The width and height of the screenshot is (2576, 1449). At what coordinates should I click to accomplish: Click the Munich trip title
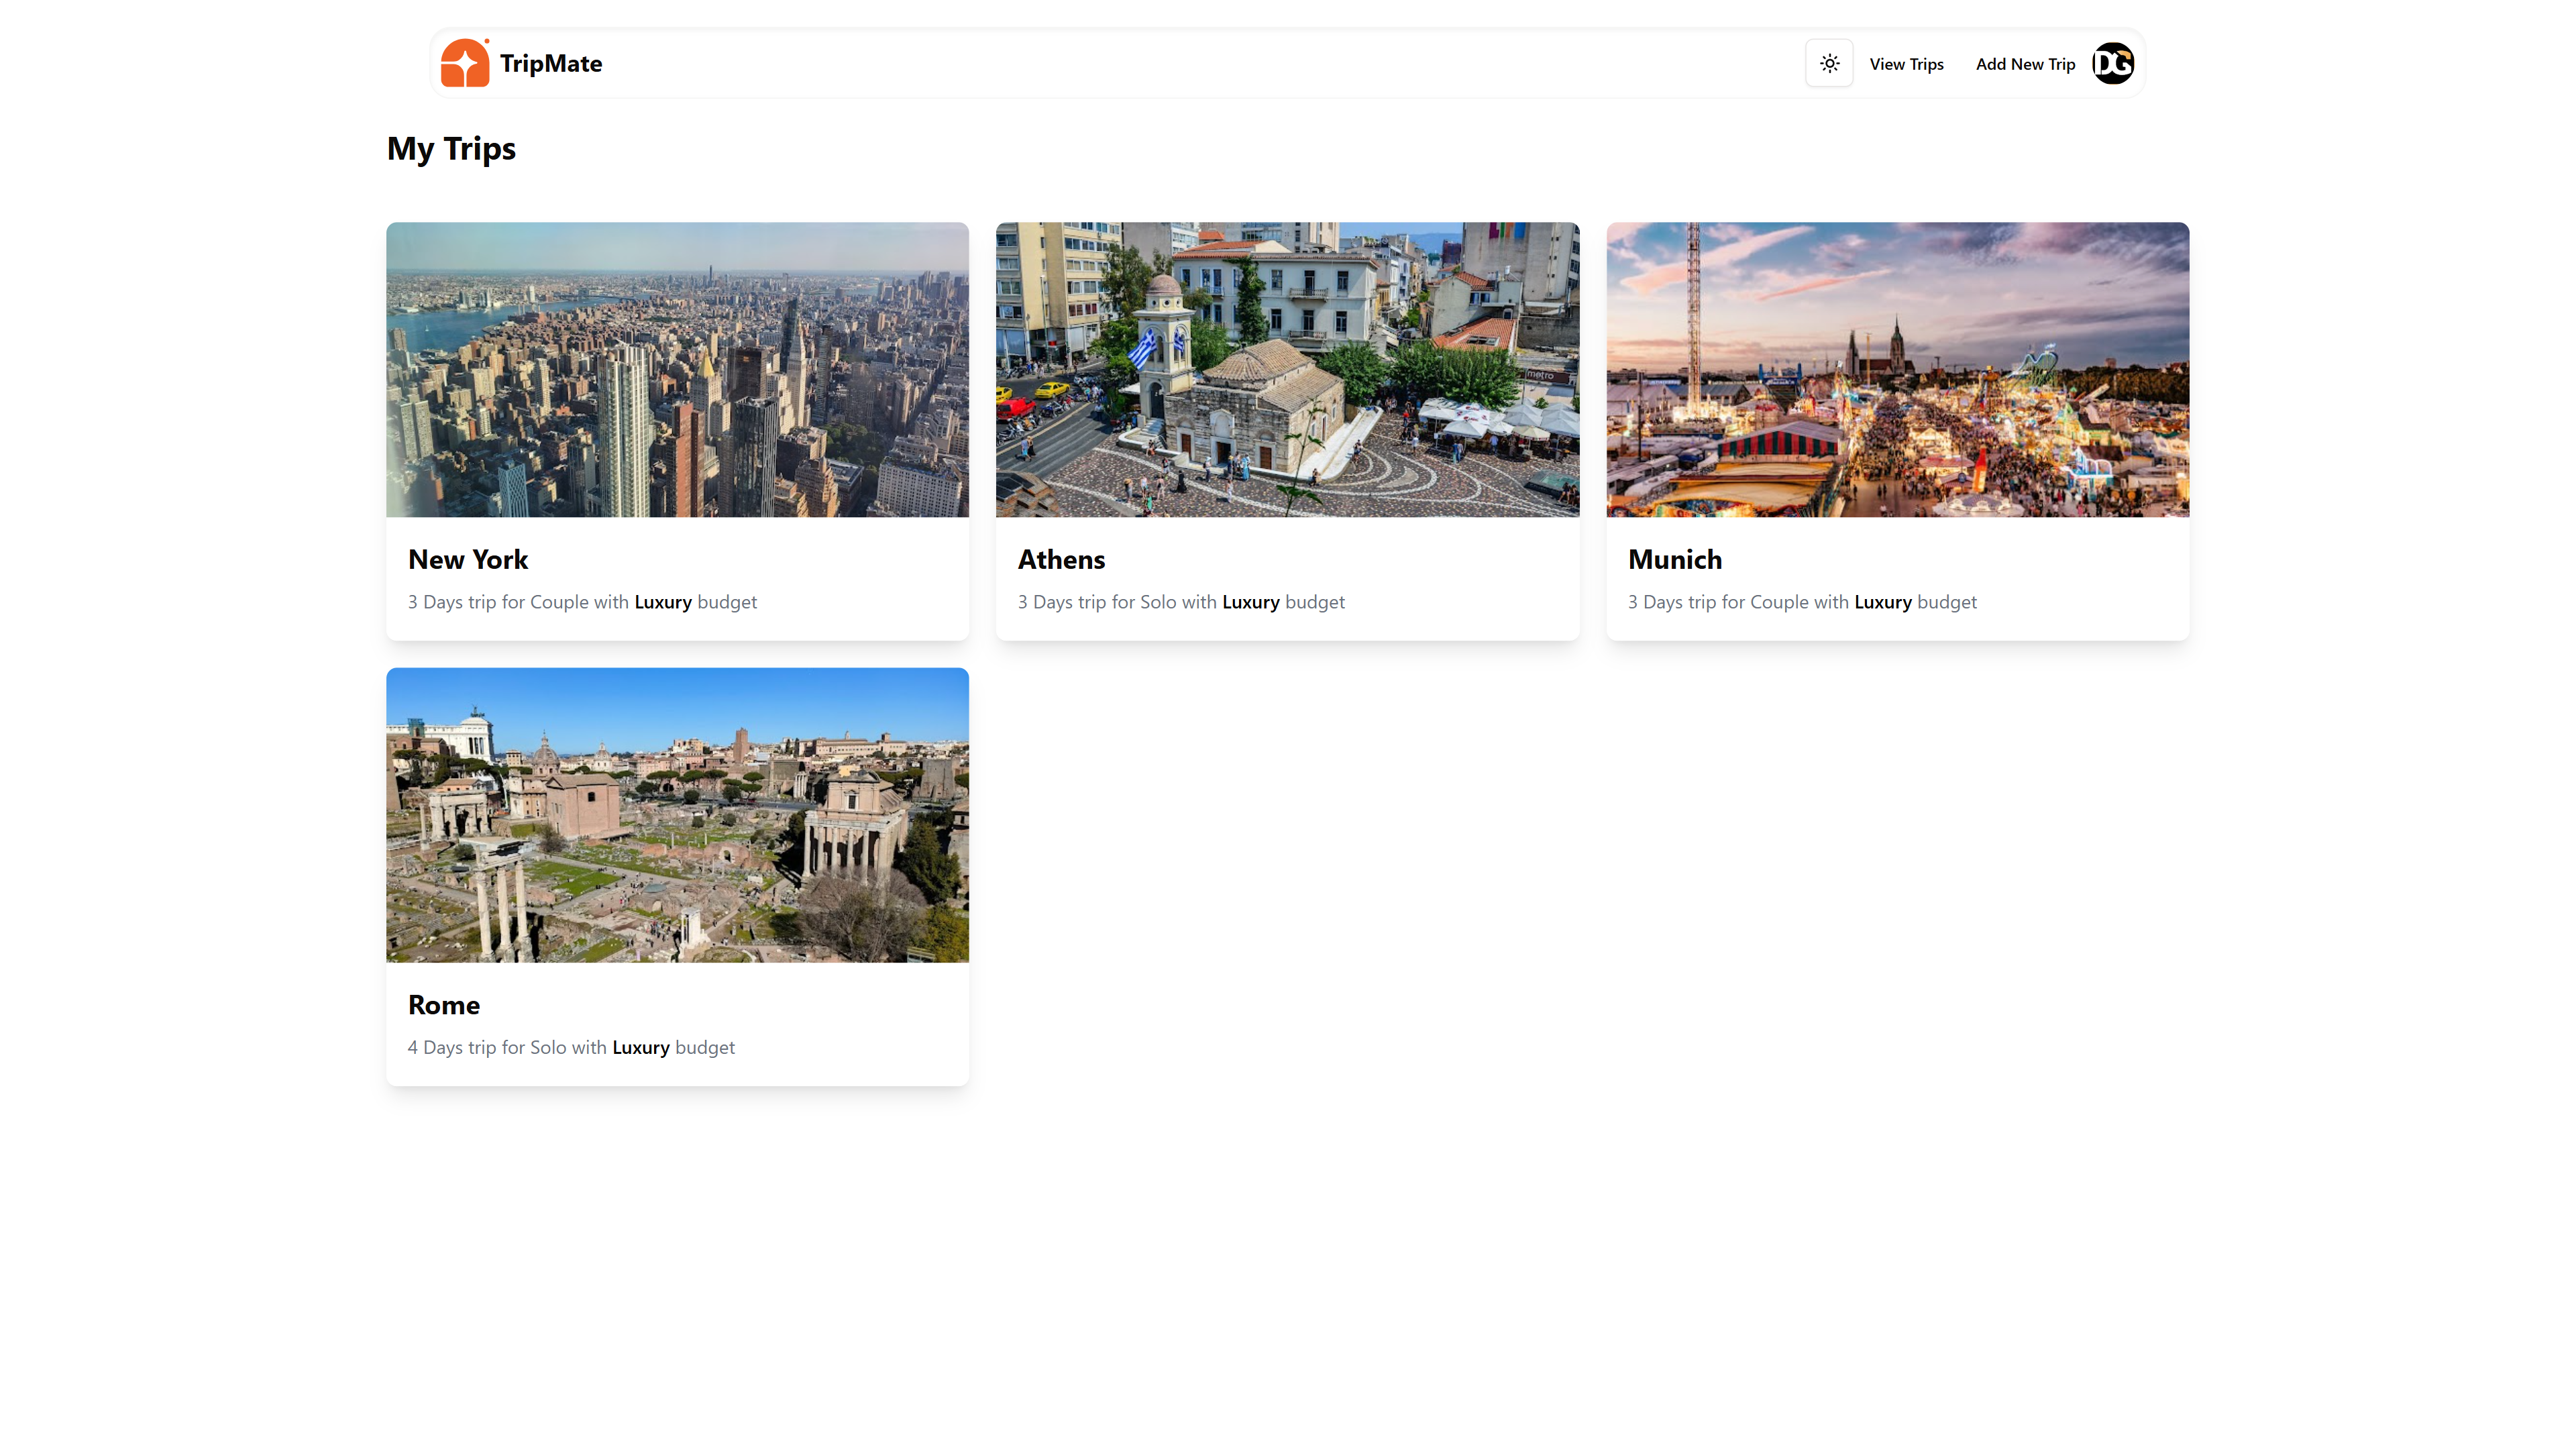click(x=1675, y=559)
